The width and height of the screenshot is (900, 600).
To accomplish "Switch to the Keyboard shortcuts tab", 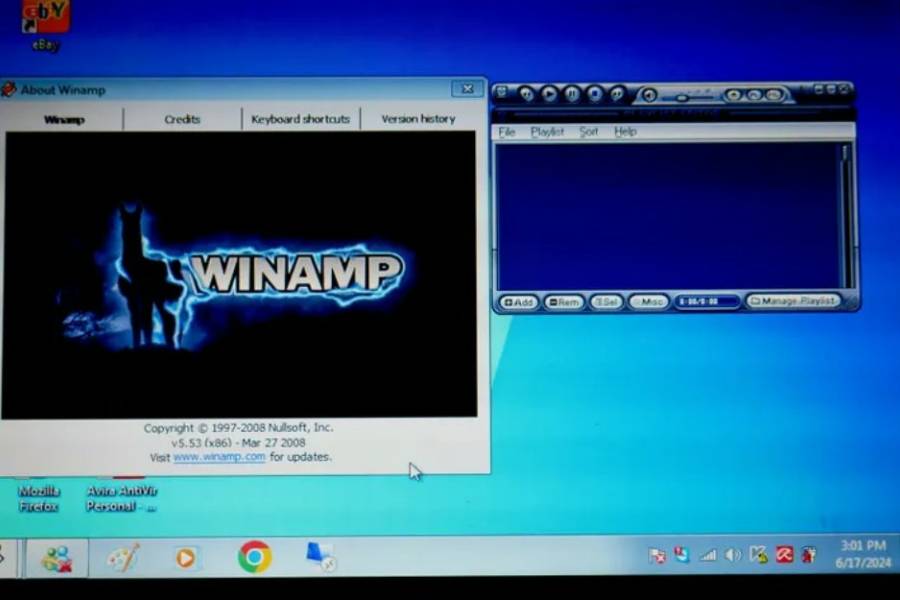I will tap(300, 119).
